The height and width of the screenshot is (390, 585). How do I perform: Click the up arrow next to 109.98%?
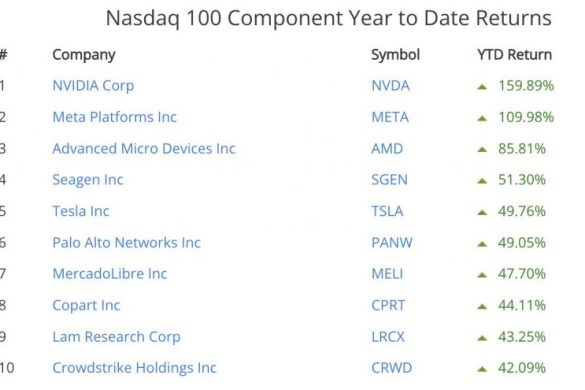click(482, 118)
